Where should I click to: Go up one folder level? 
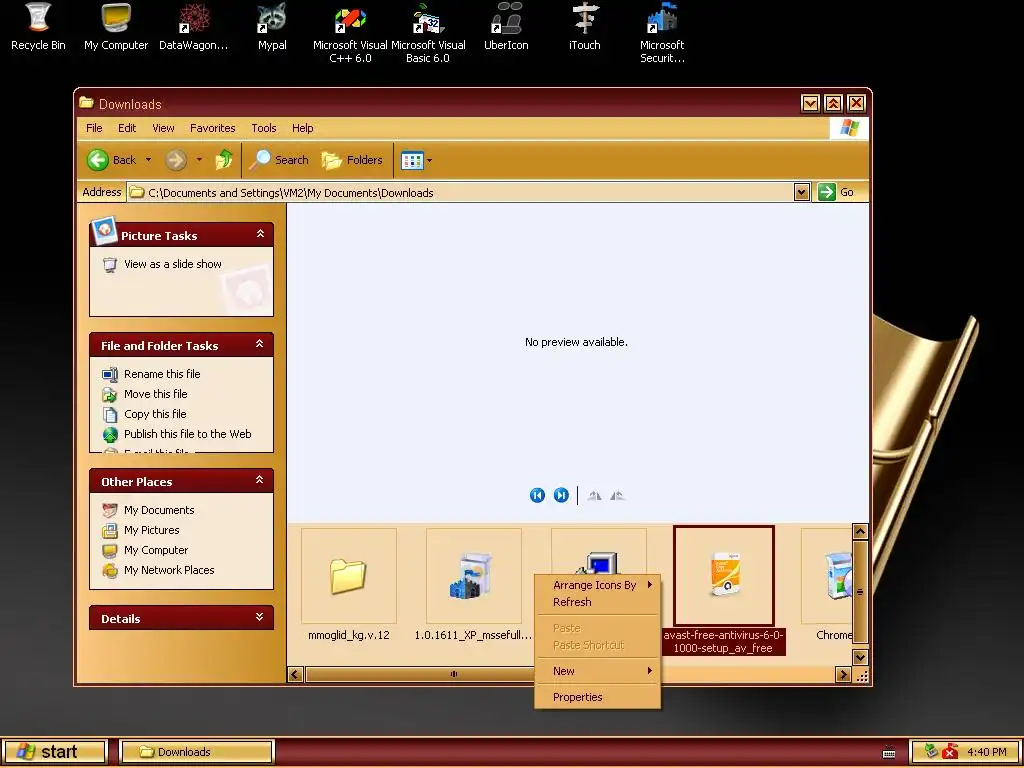point(224,160)
